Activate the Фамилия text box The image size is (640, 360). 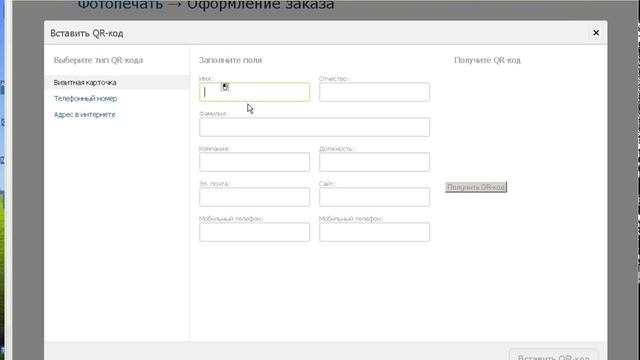point(314,127)
